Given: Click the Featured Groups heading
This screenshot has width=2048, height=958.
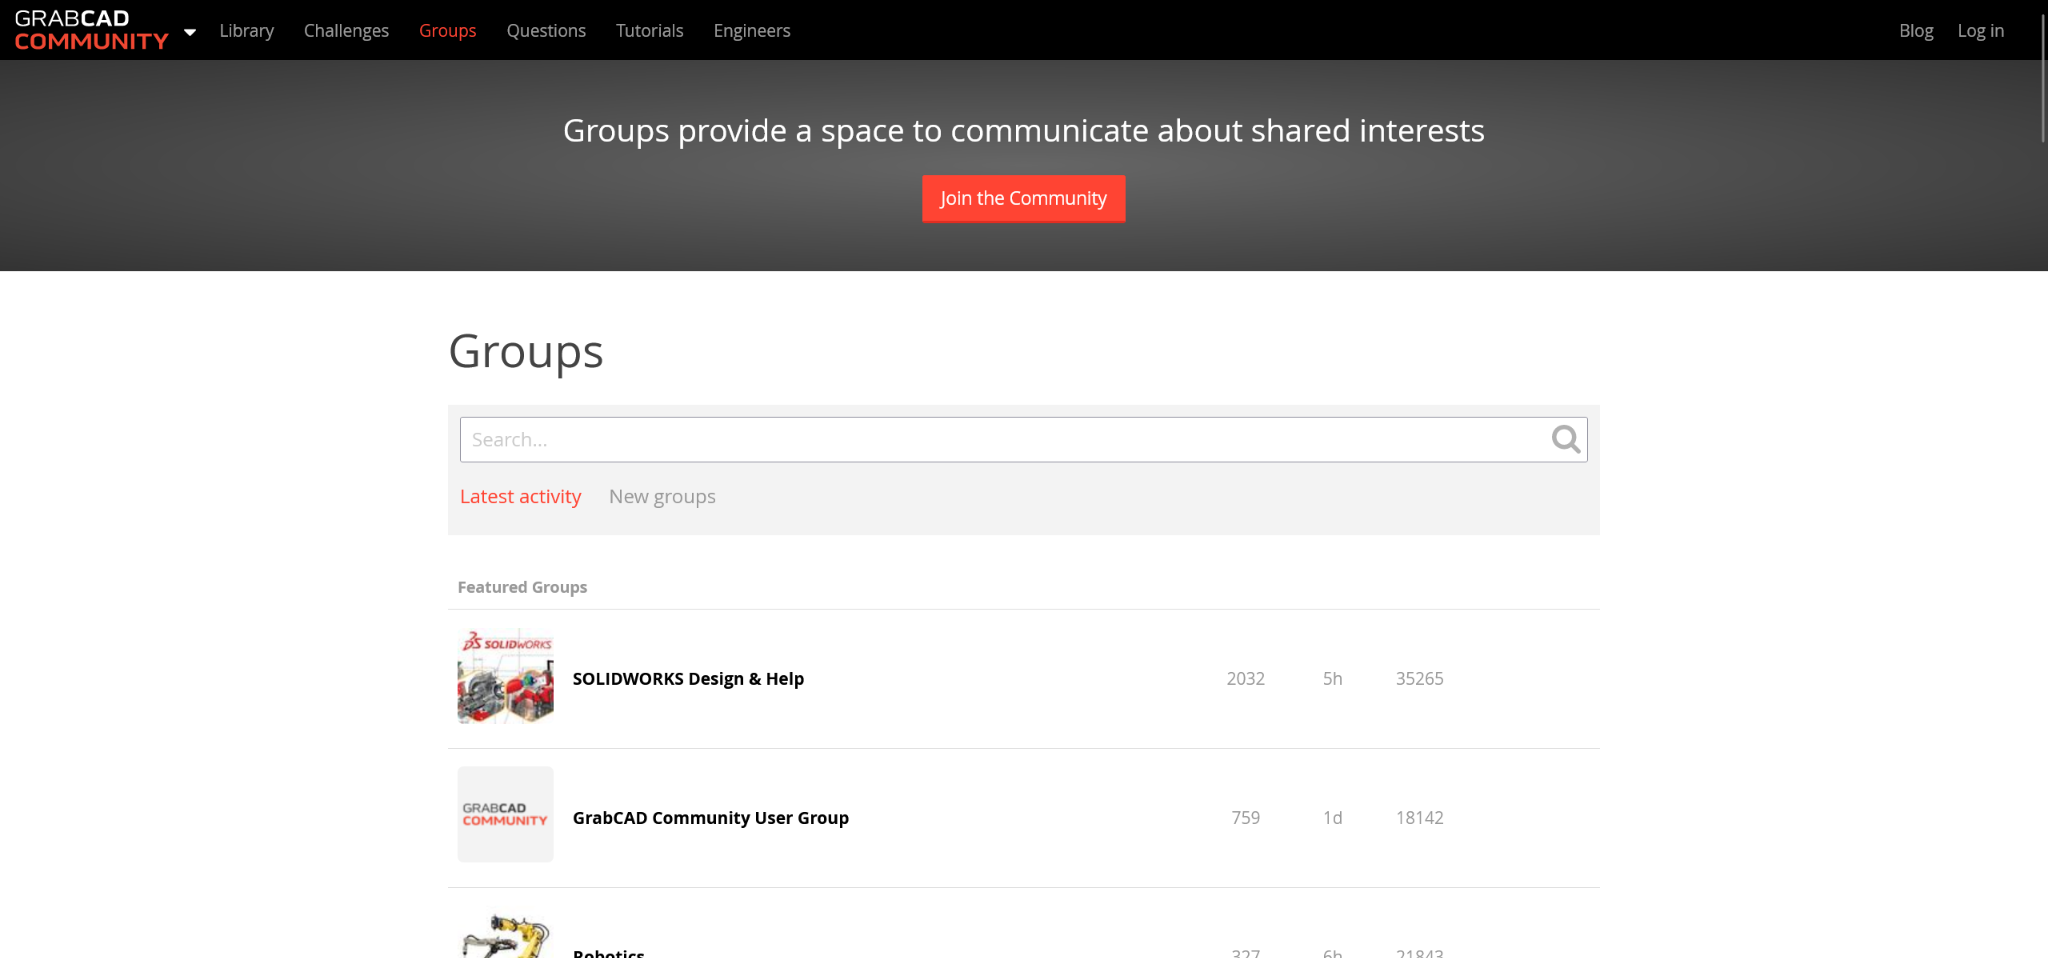Looking at the screenshot, I should (x=522, y=587).
